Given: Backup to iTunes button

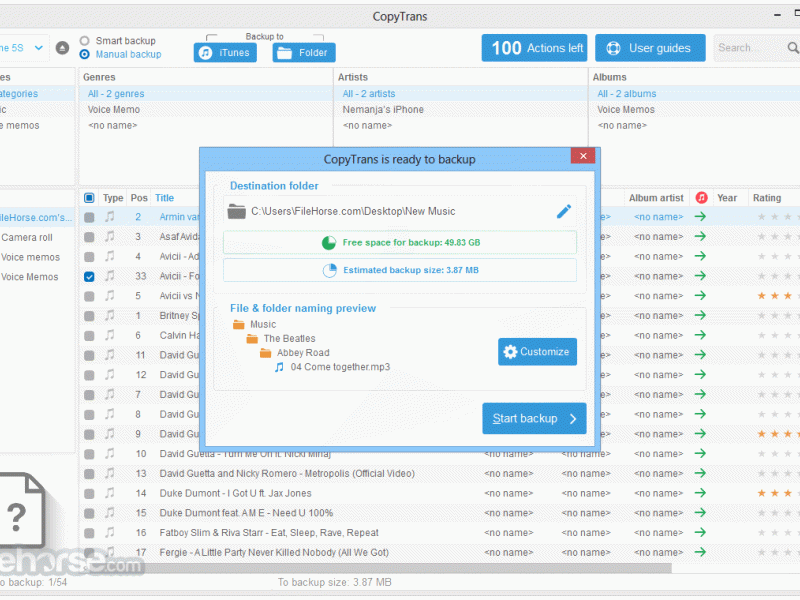Looking at the screenshot, I should coord(225,53).
